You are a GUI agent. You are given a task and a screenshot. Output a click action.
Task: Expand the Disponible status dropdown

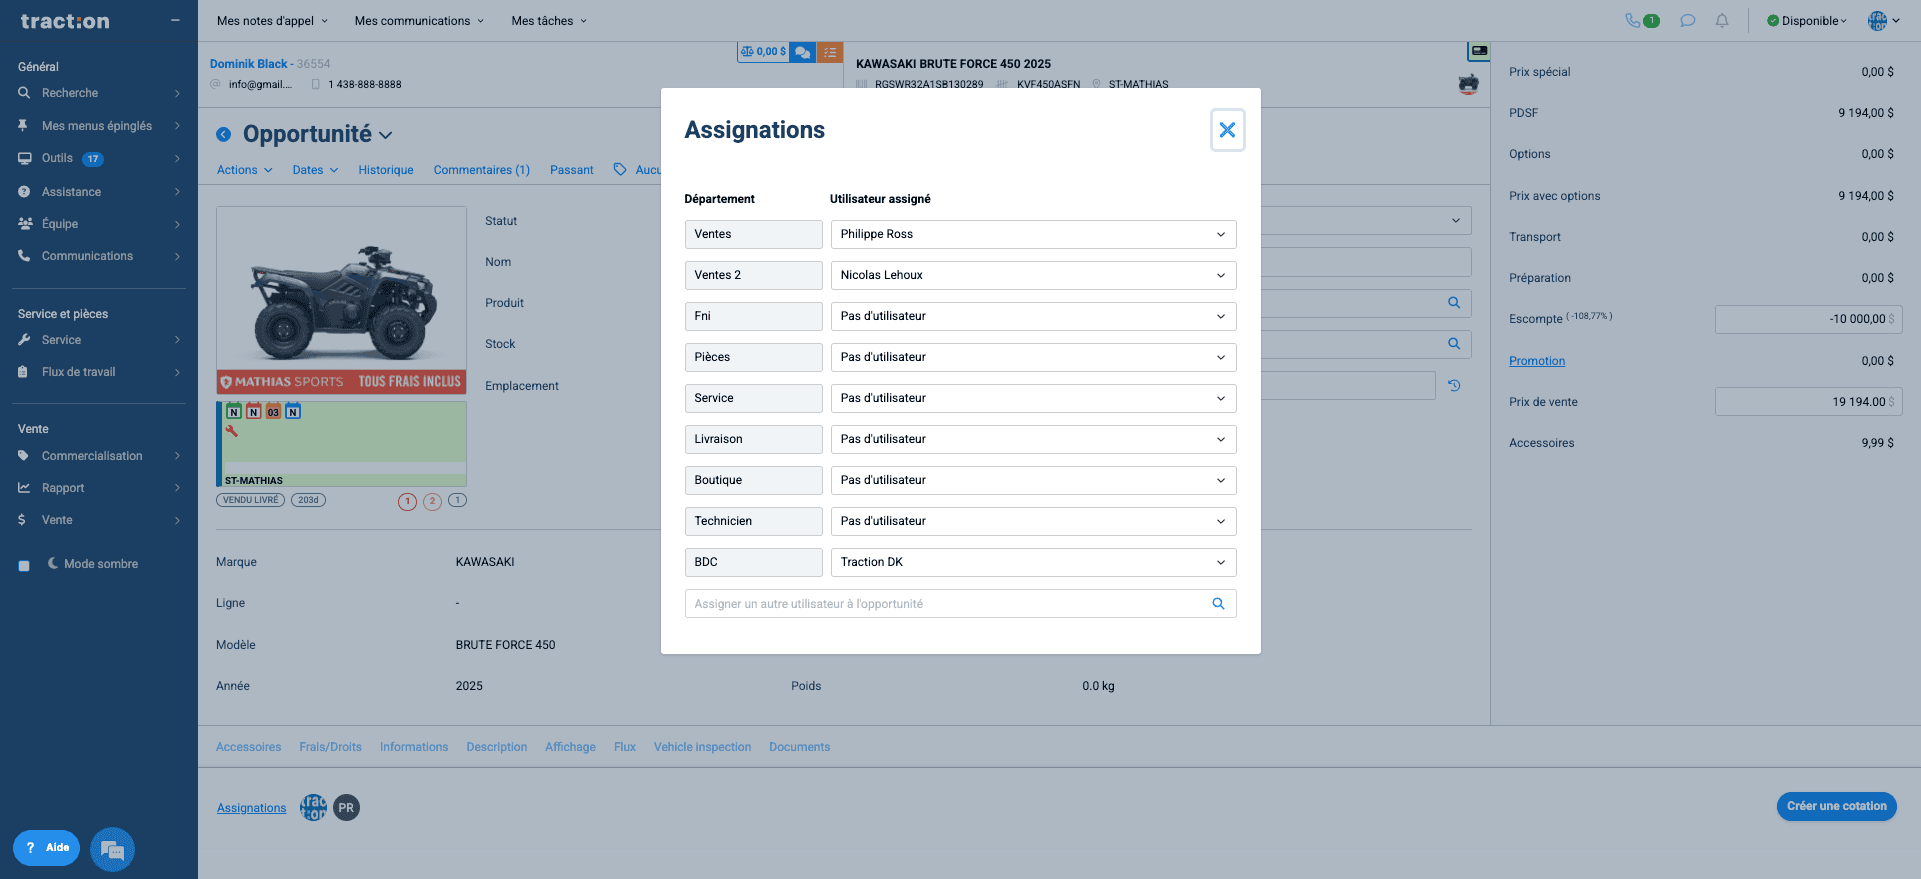[1807, 21]
